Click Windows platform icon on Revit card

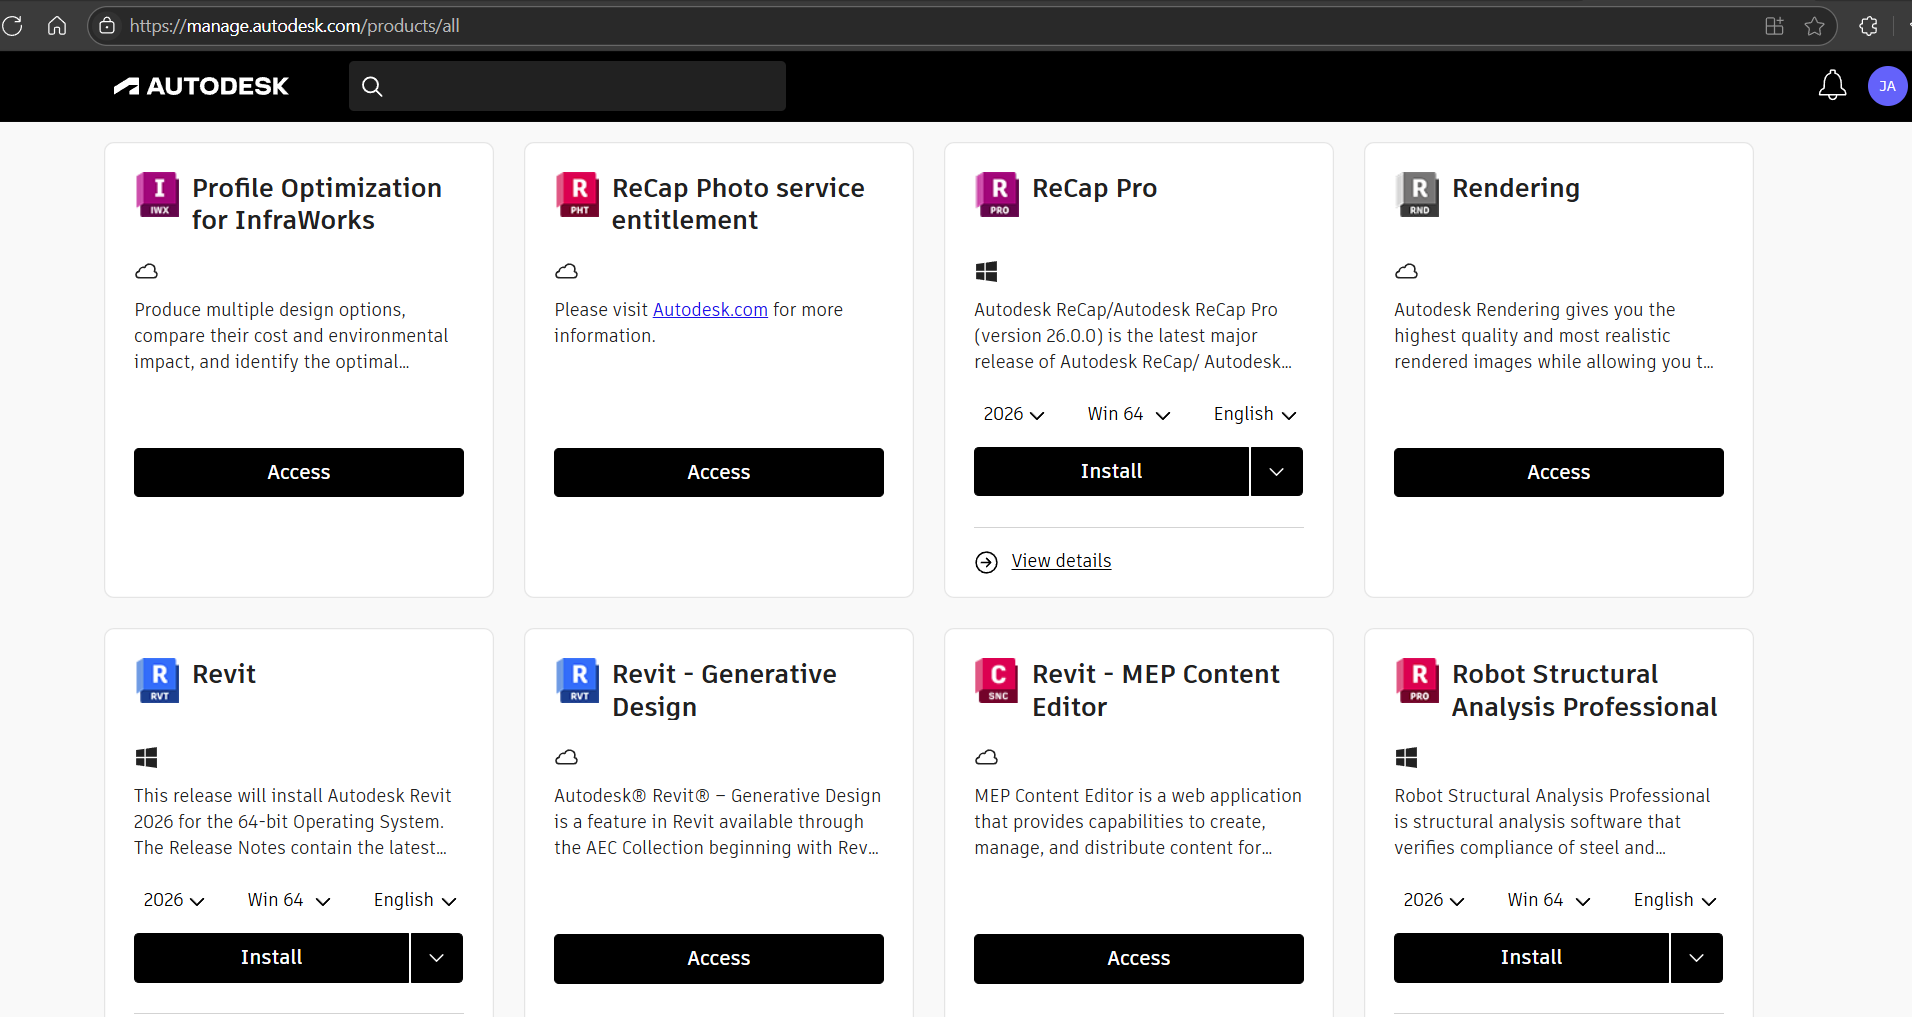[146, 757]
